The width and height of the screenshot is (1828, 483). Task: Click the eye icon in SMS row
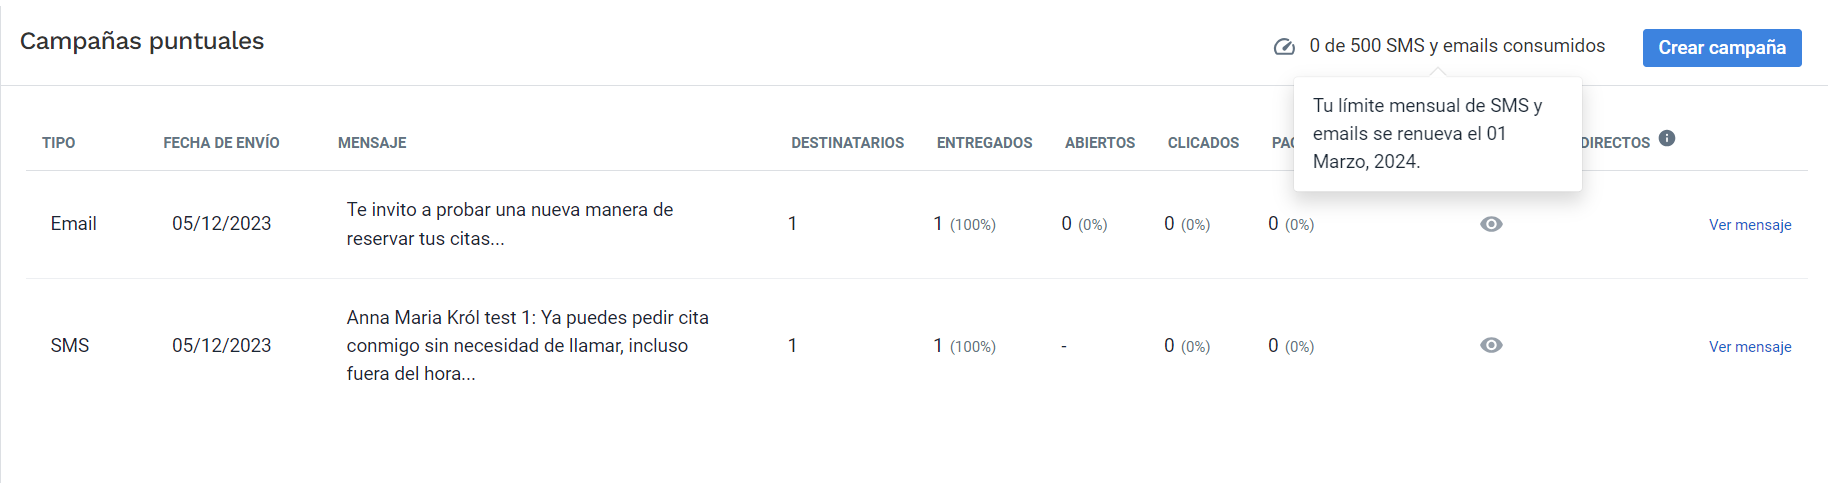(x=1491, y=345)
